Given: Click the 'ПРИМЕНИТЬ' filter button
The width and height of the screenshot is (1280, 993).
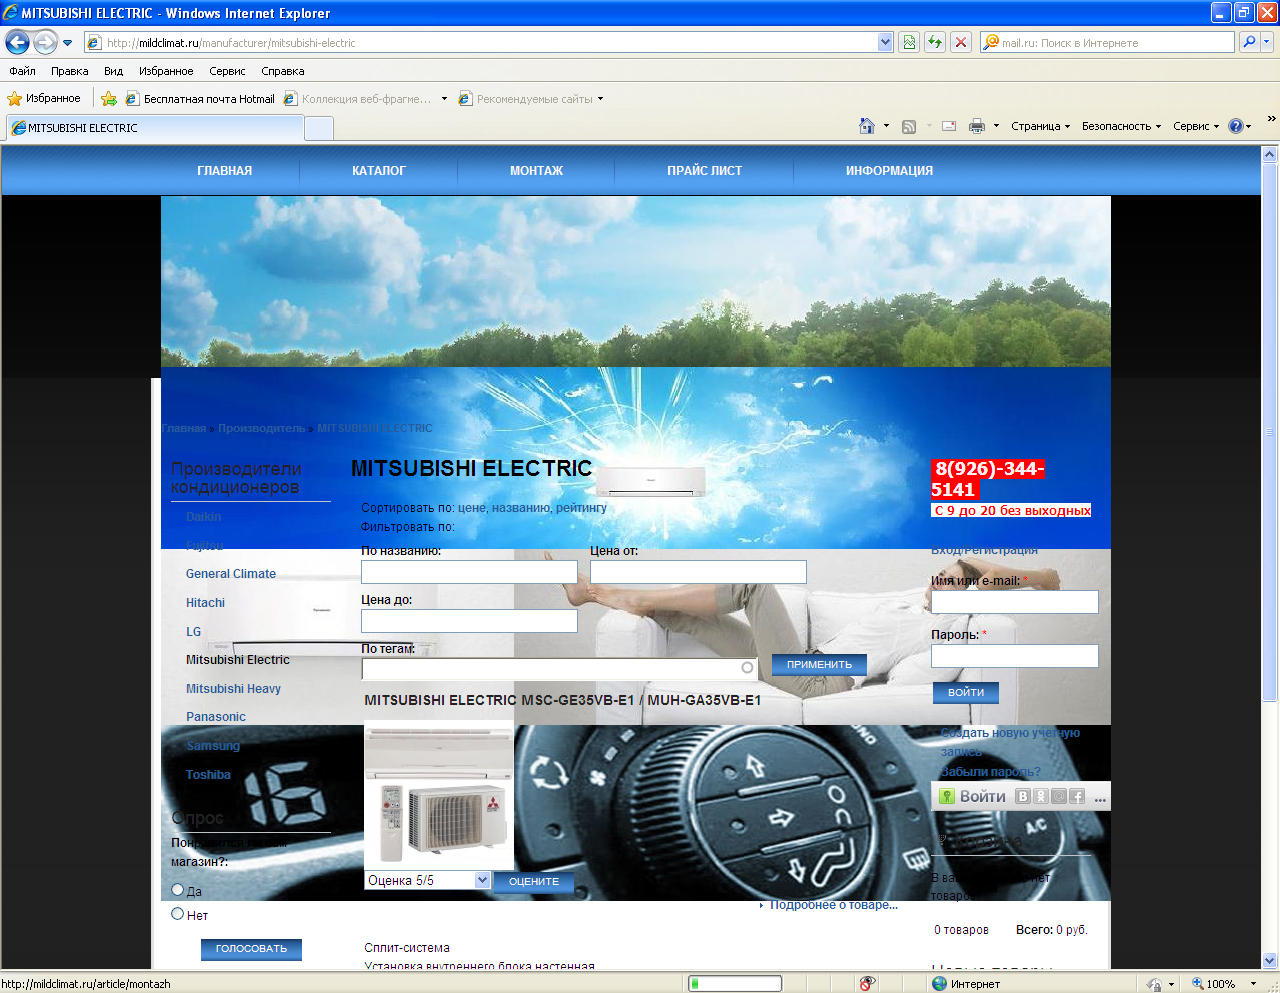Looking at the screenshot, I should tap(819, 664).
